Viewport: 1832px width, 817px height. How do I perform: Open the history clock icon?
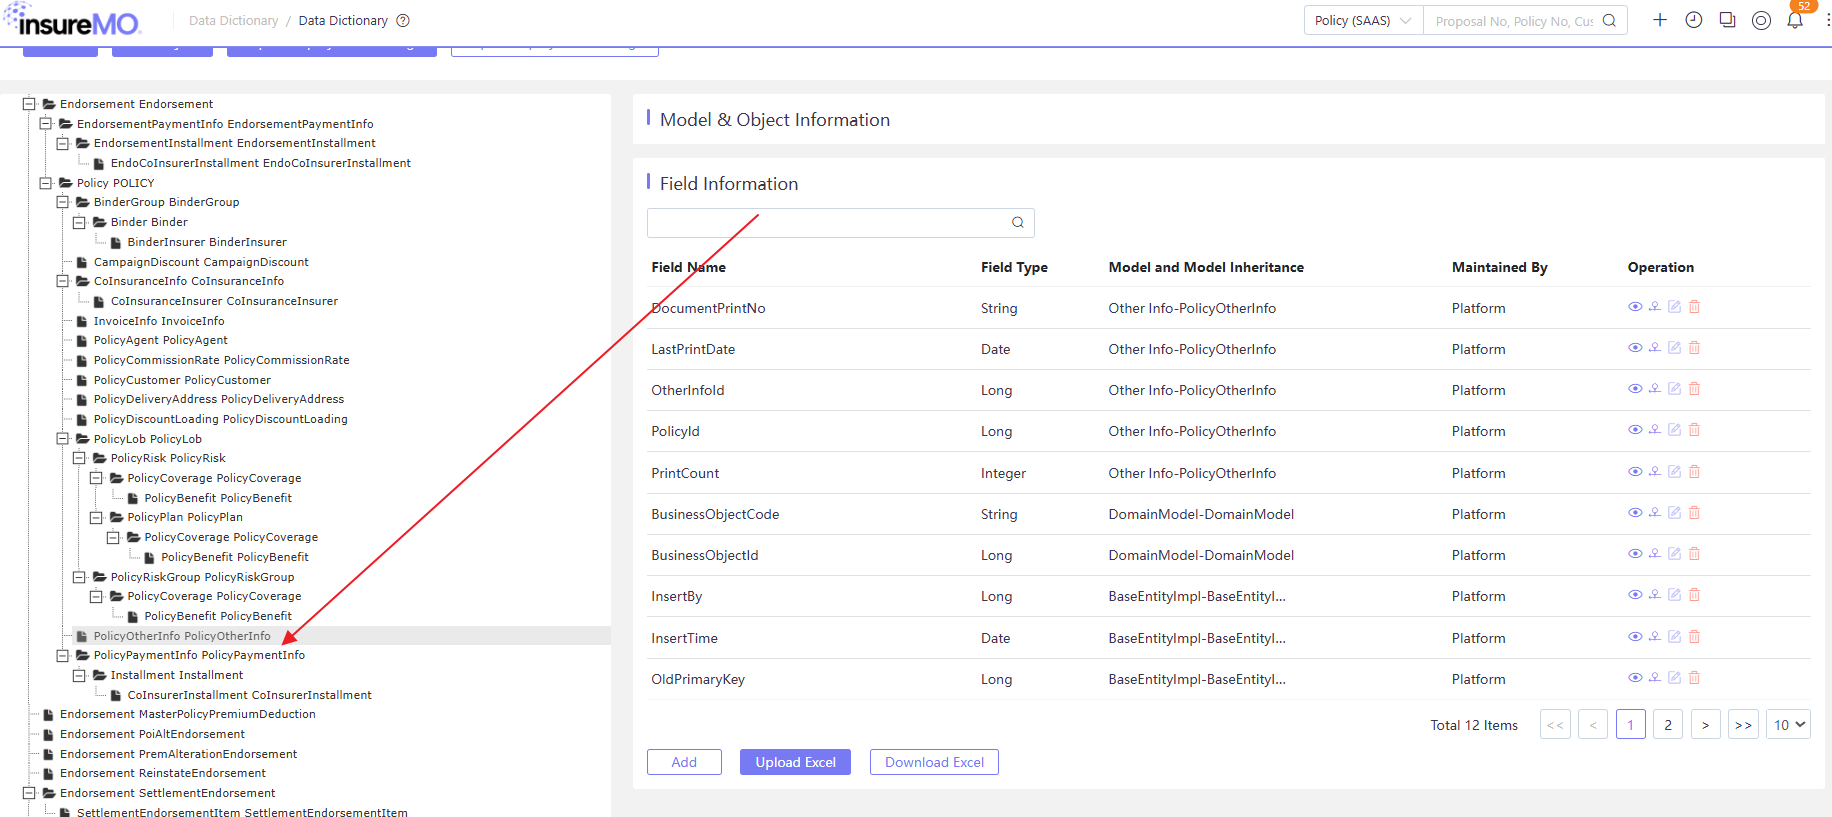pyautogui.click(x=1694, y=20)
